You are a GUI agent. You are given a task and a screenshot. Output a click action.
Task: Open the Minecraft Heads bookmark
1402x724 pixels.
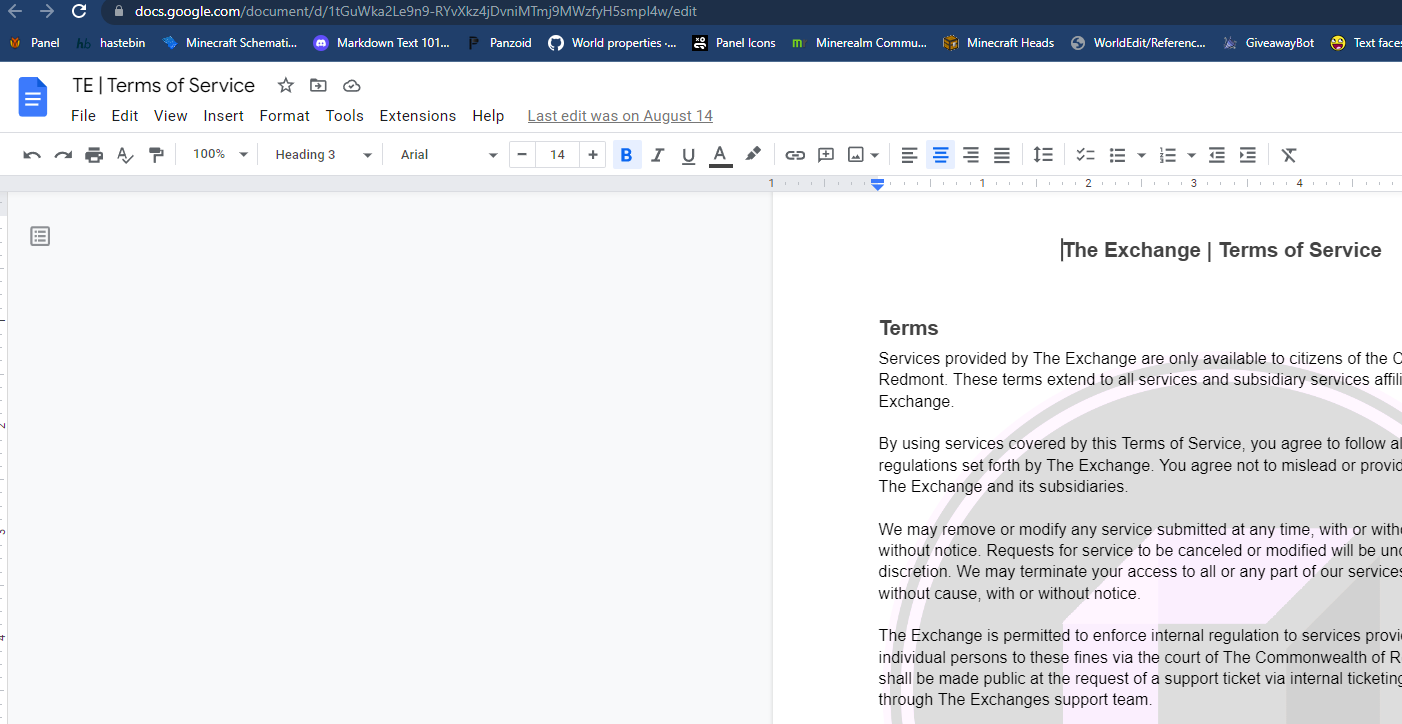(x=999, y=43)
